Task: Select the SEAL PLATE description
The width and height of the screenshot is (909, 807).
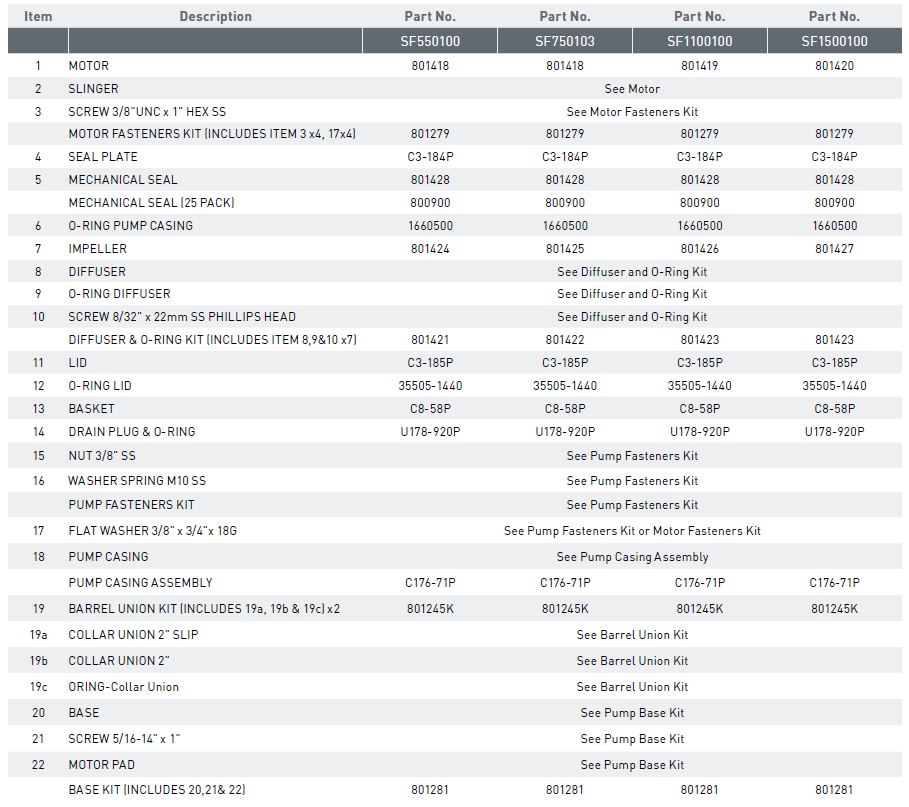Action: 103,157
